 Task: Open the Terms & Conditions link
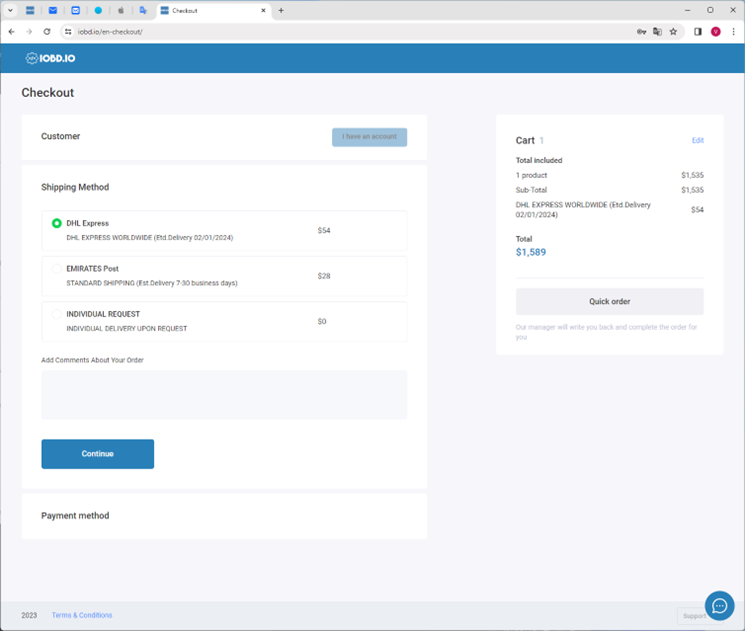tap(82, 615)
